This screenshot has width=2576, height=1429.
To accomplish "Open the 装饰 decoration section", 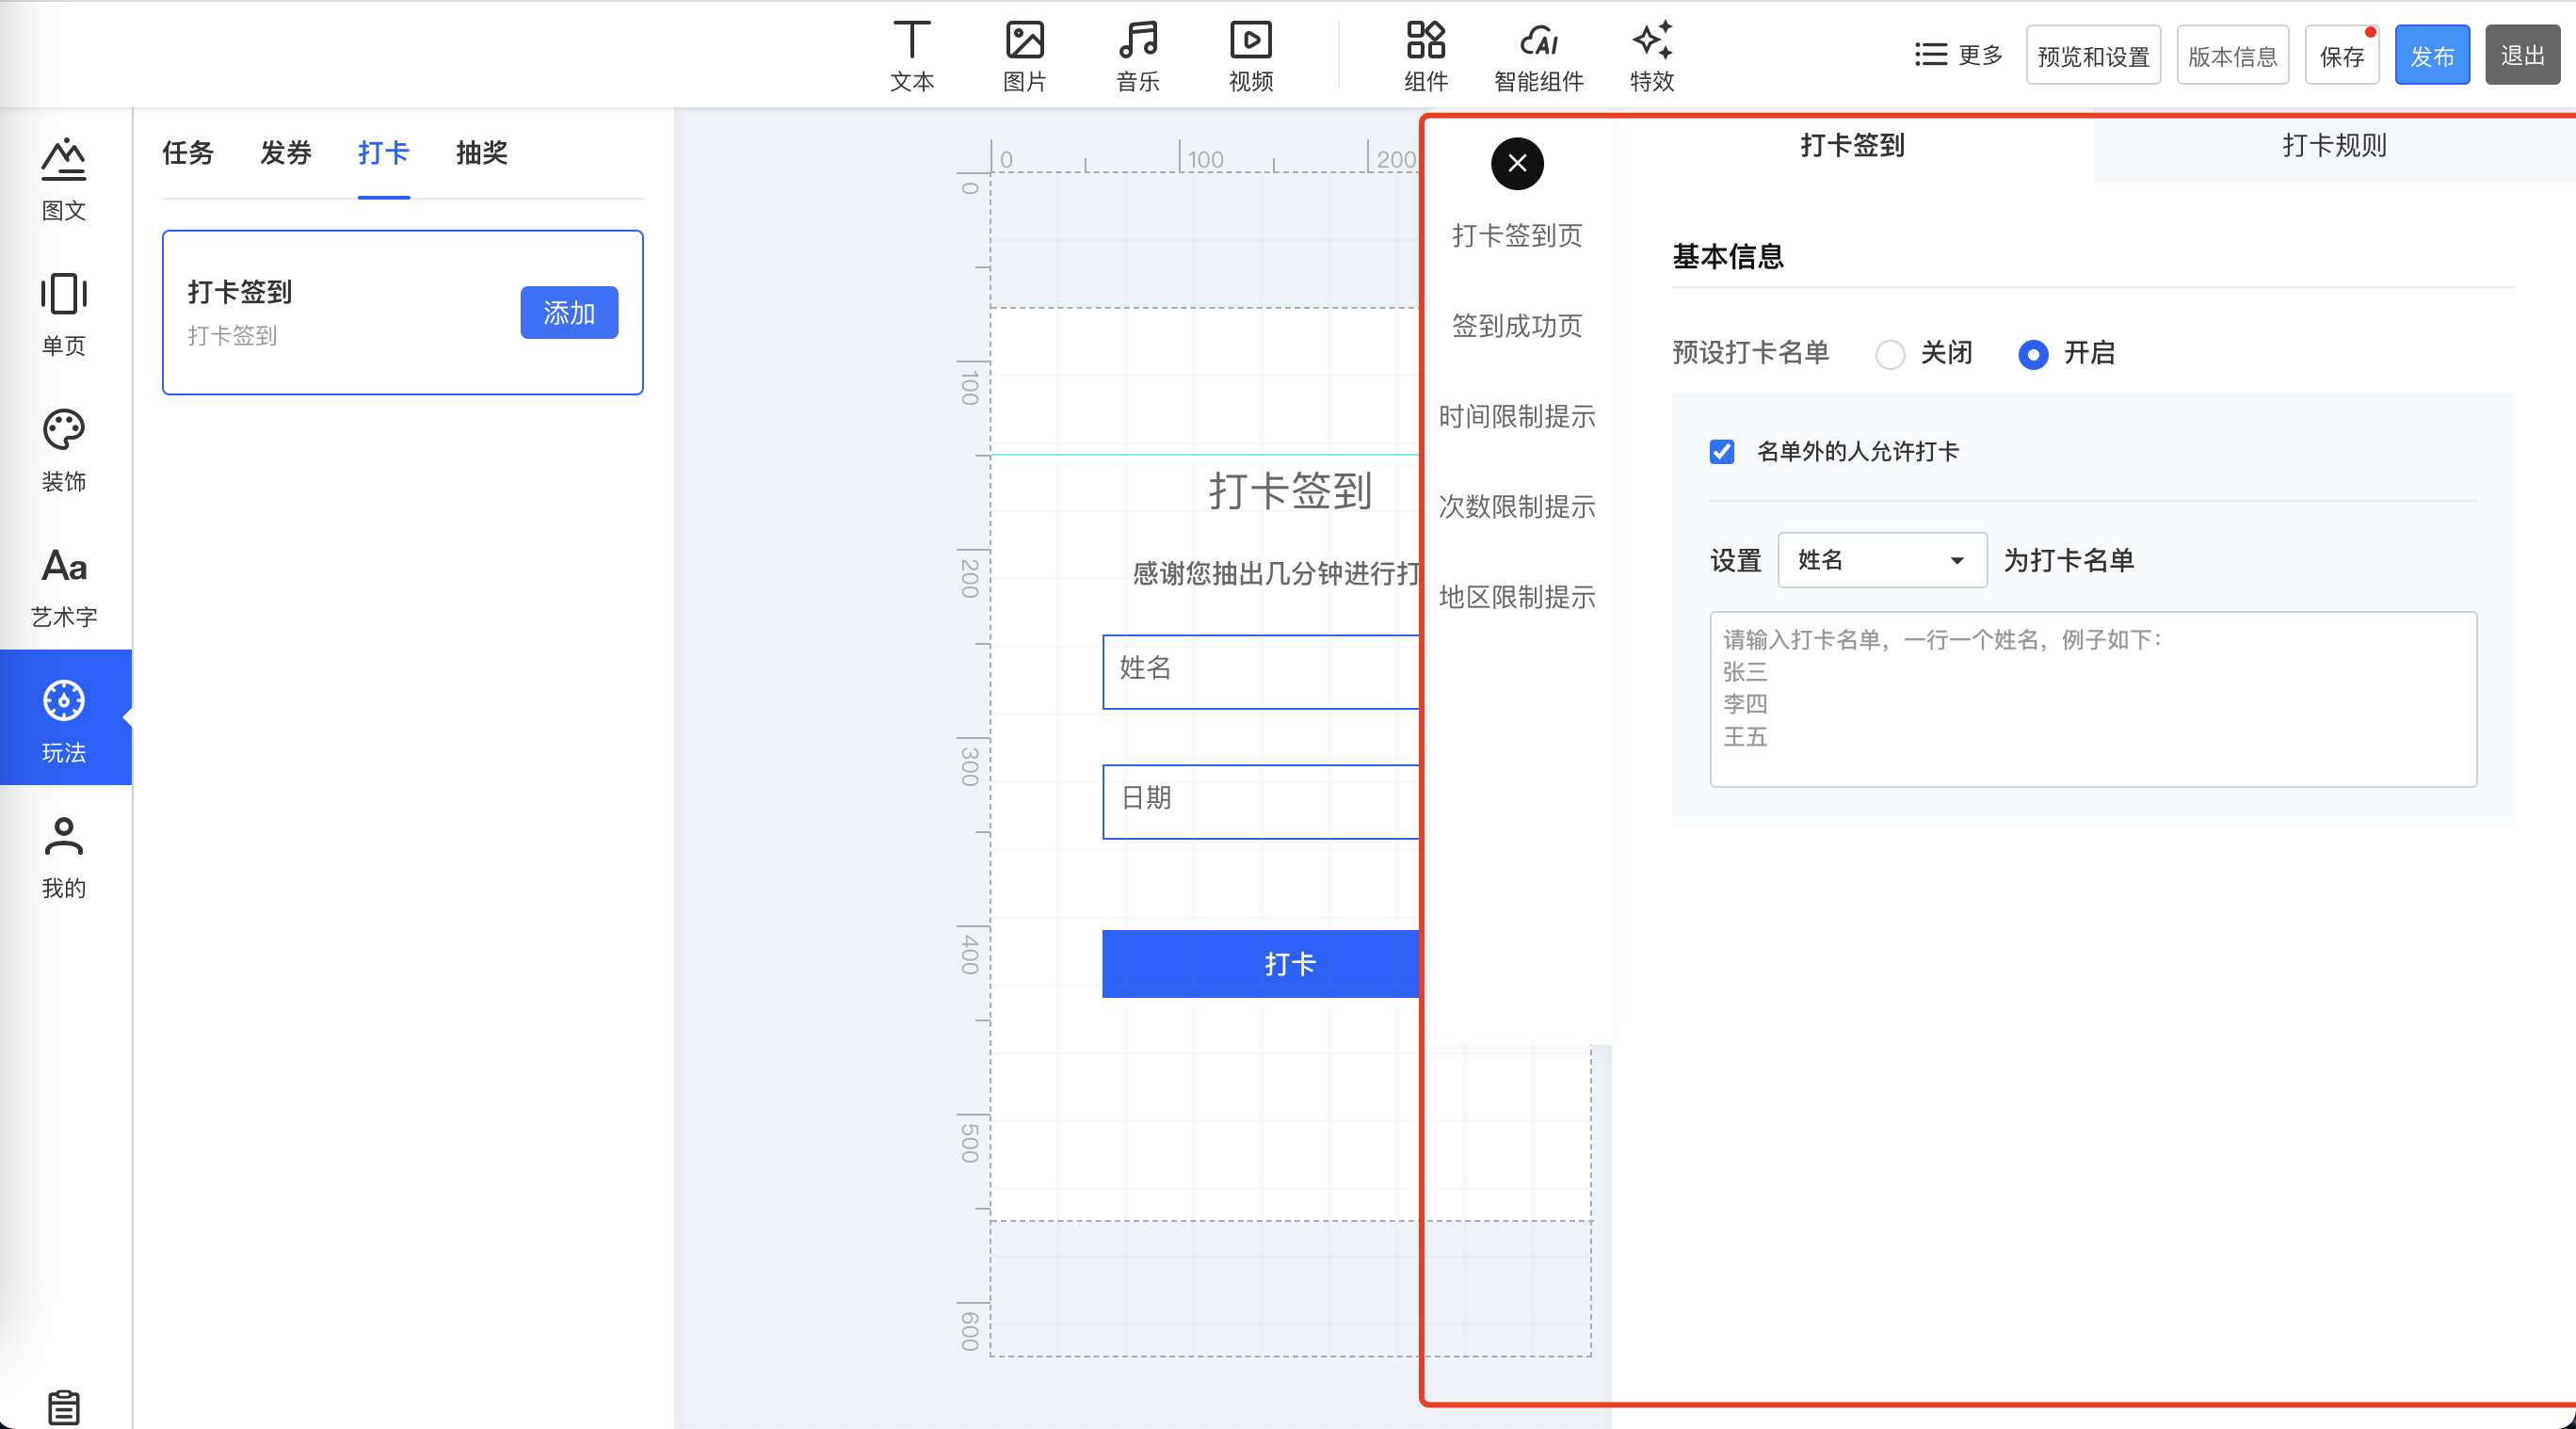I will [64, 450].
